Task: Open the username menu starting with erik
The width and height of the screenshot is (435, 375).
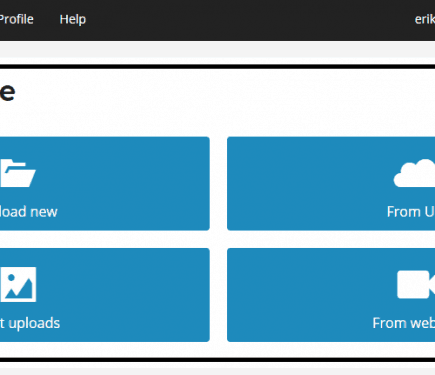Action: 425,19
